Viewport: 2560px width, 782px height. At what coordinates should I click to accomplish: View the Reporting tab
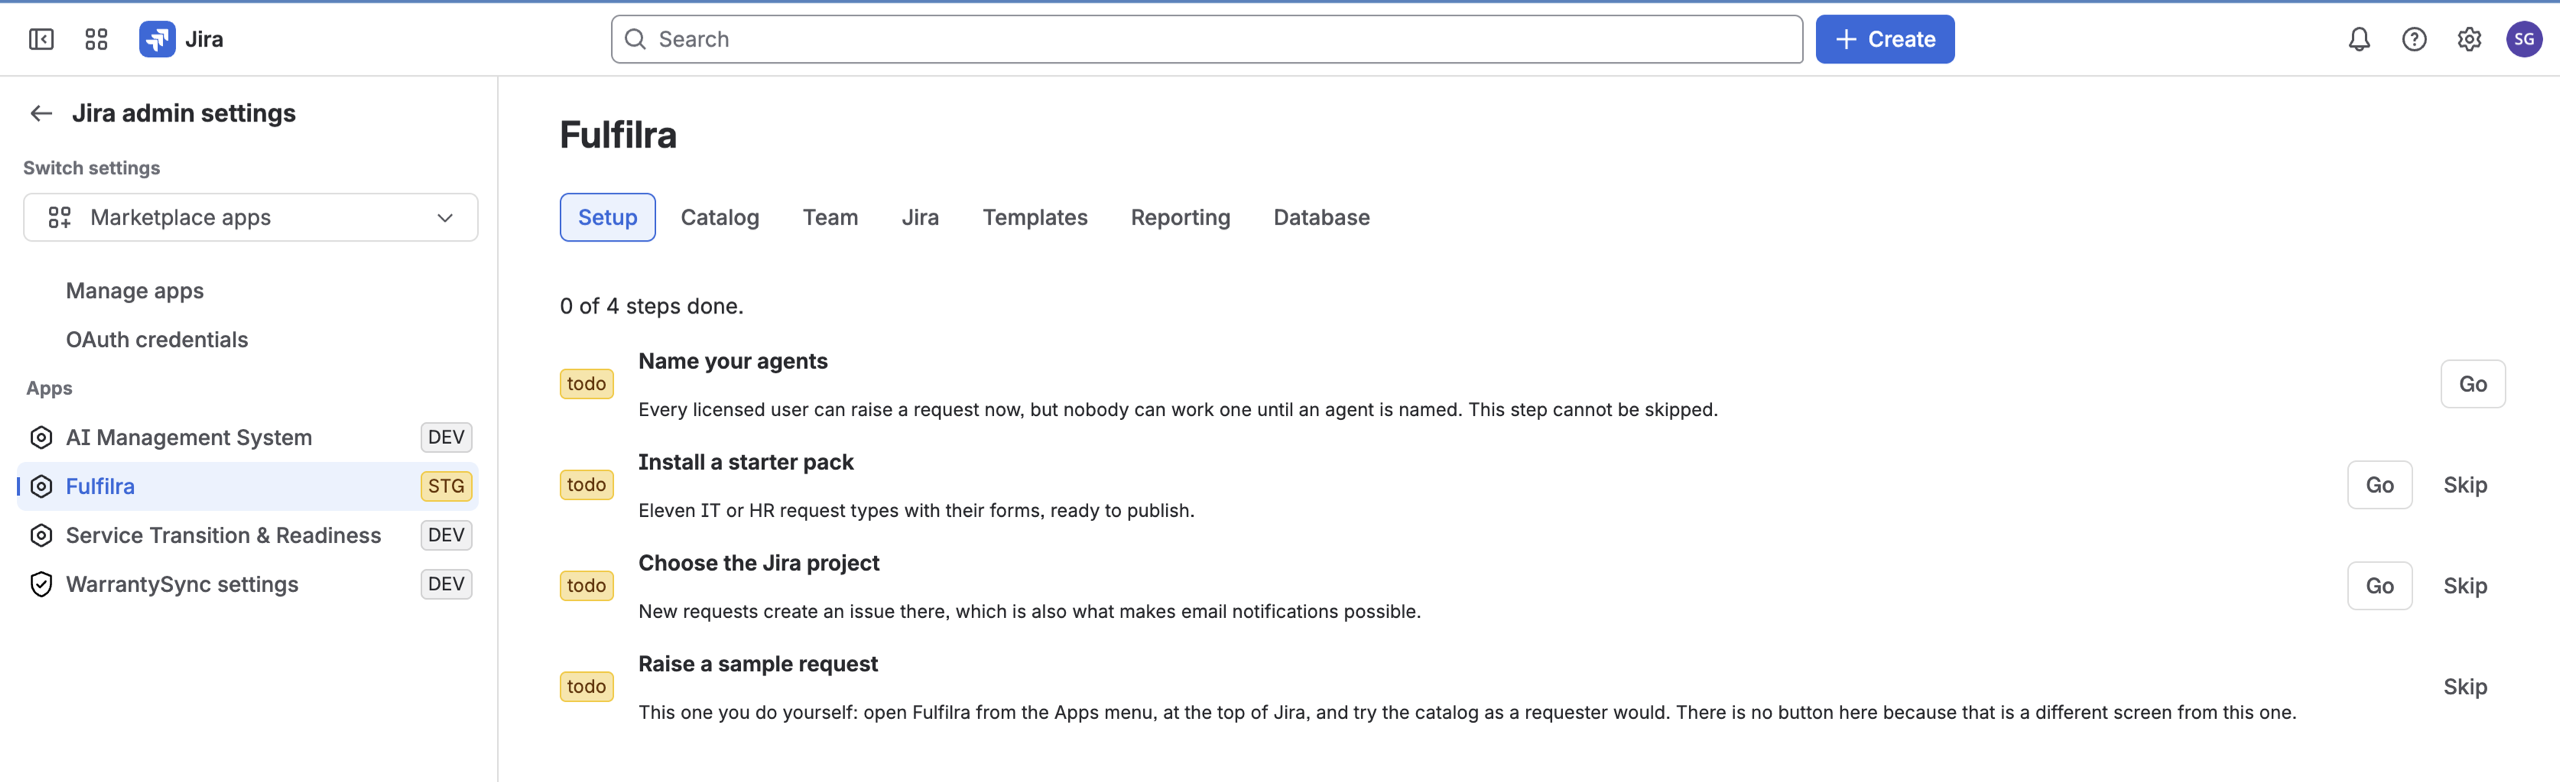point(1180,217)
